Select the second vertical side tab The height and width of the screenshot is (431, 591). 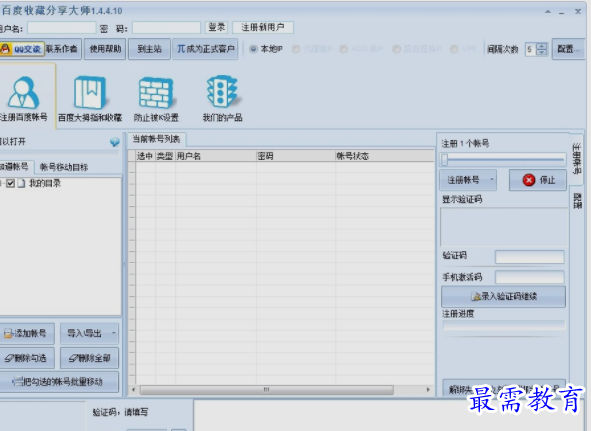click(x=577, y=201)
